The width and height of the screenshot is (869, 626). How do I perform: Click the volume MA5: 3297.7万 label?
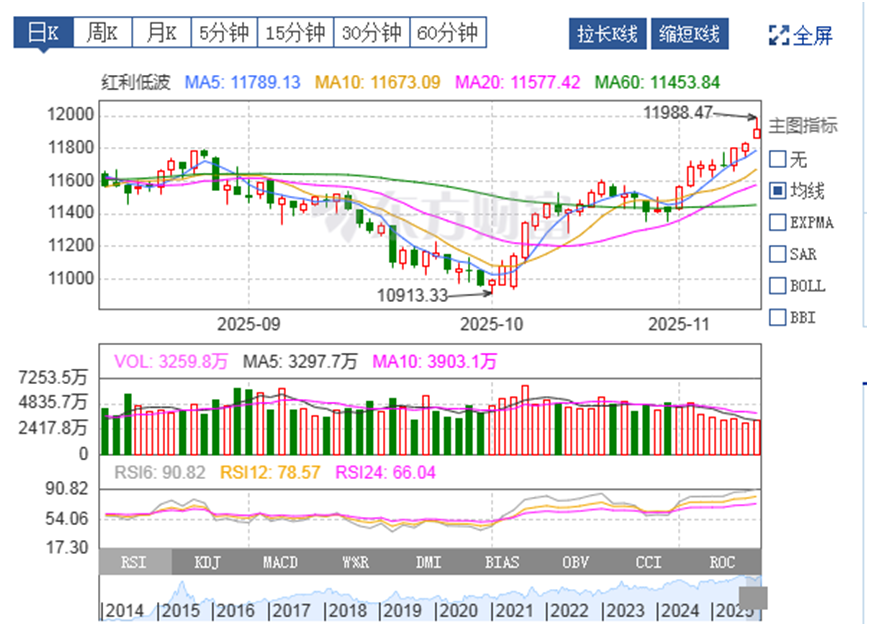pos(300,362)
